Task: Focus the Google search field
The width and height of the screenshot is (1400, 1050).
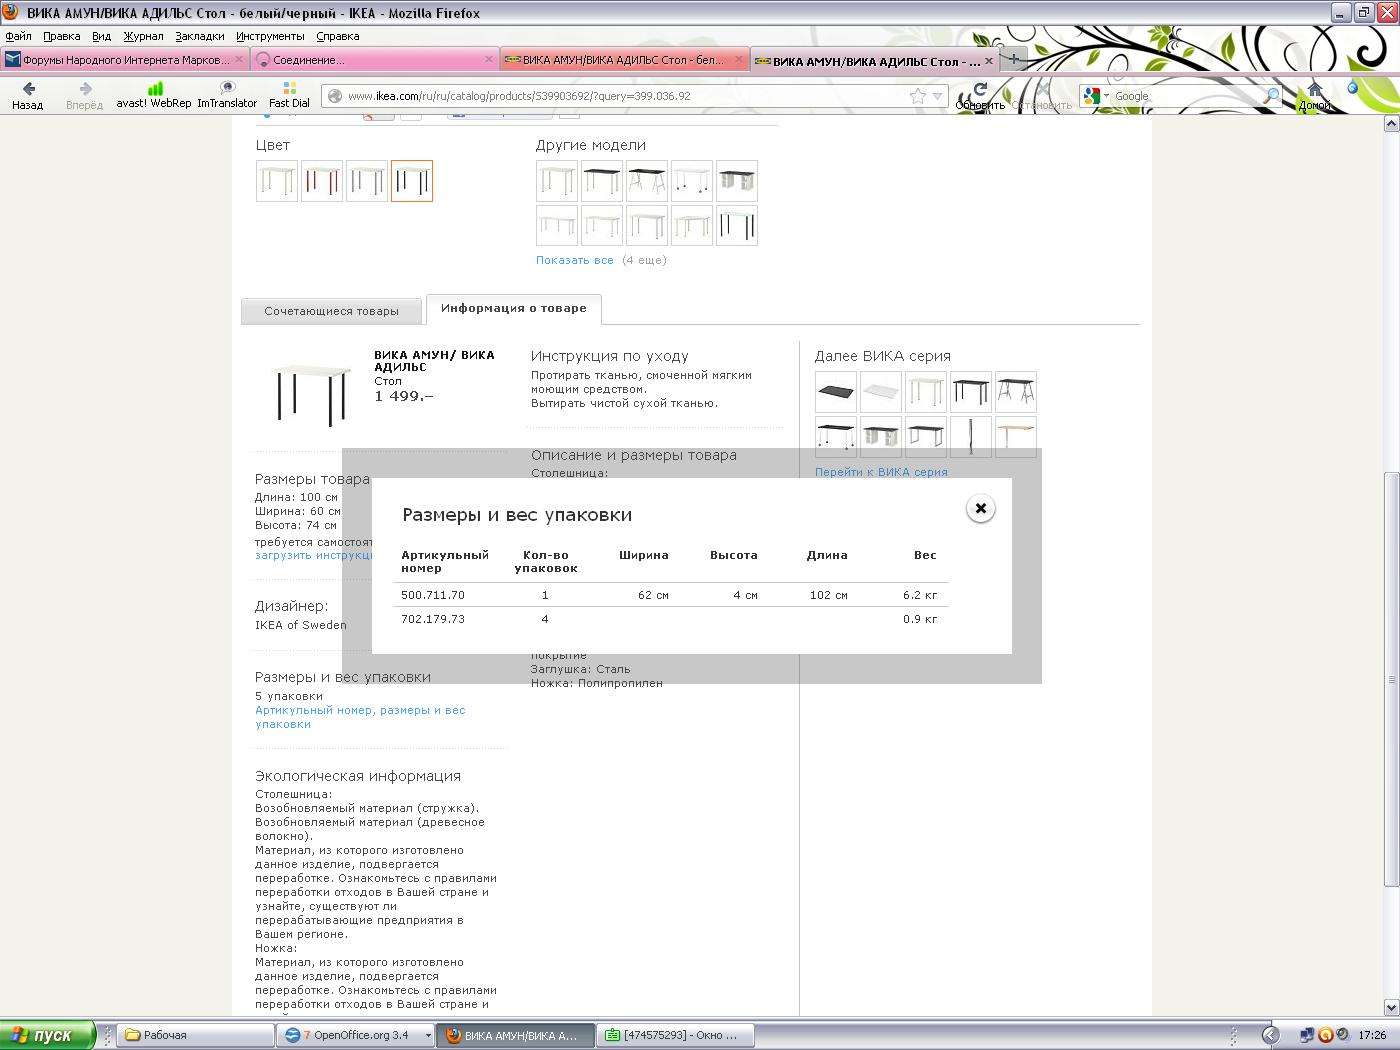Action: coord(1186,96)
